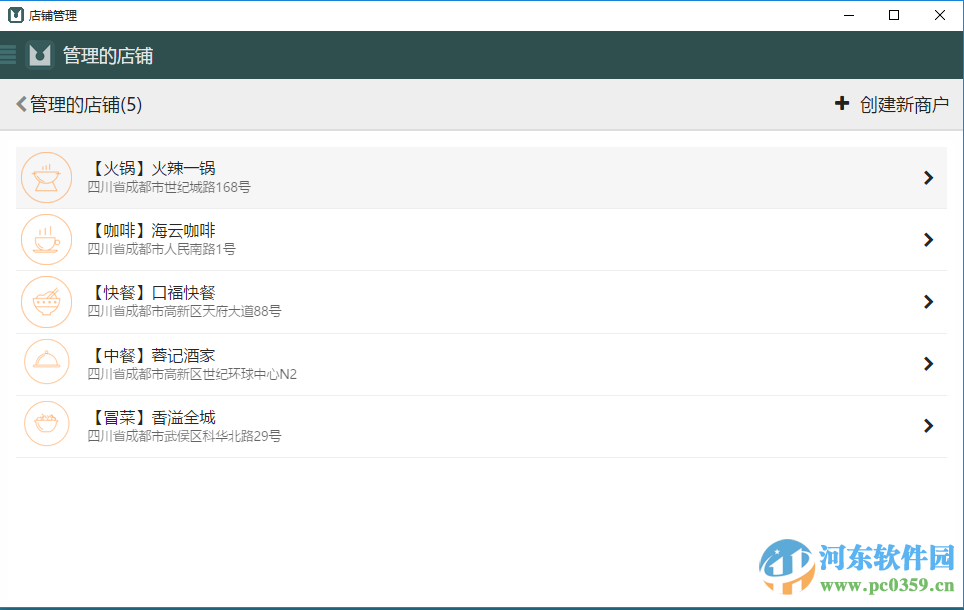Click address 四川省成都市人民南路1号
Viewport: 964px width, 610px height.
point(162,249)
